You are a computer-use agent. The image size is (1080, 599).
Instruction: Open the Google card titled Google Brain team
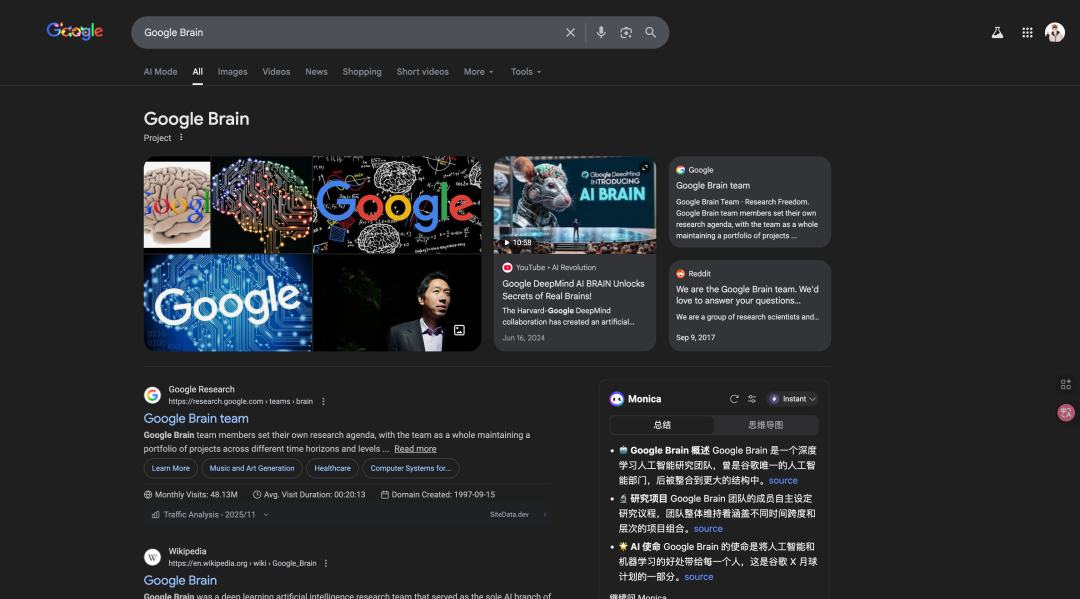tap(749, 202)
